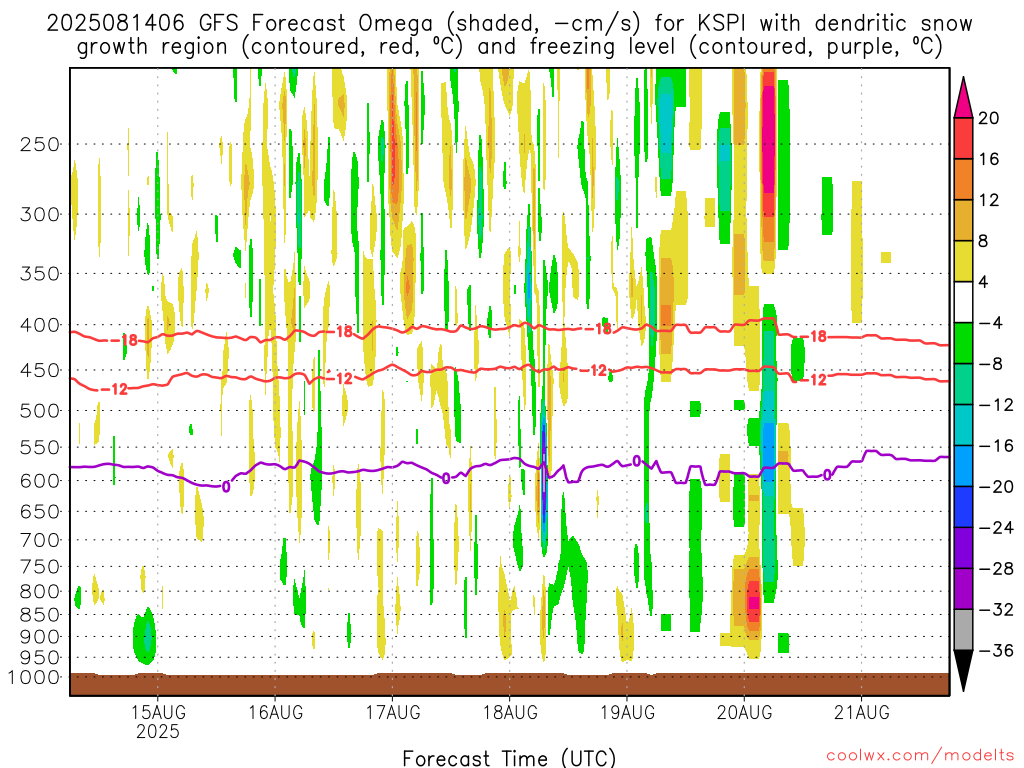Click the -28 colorbar label

point(996,568)
